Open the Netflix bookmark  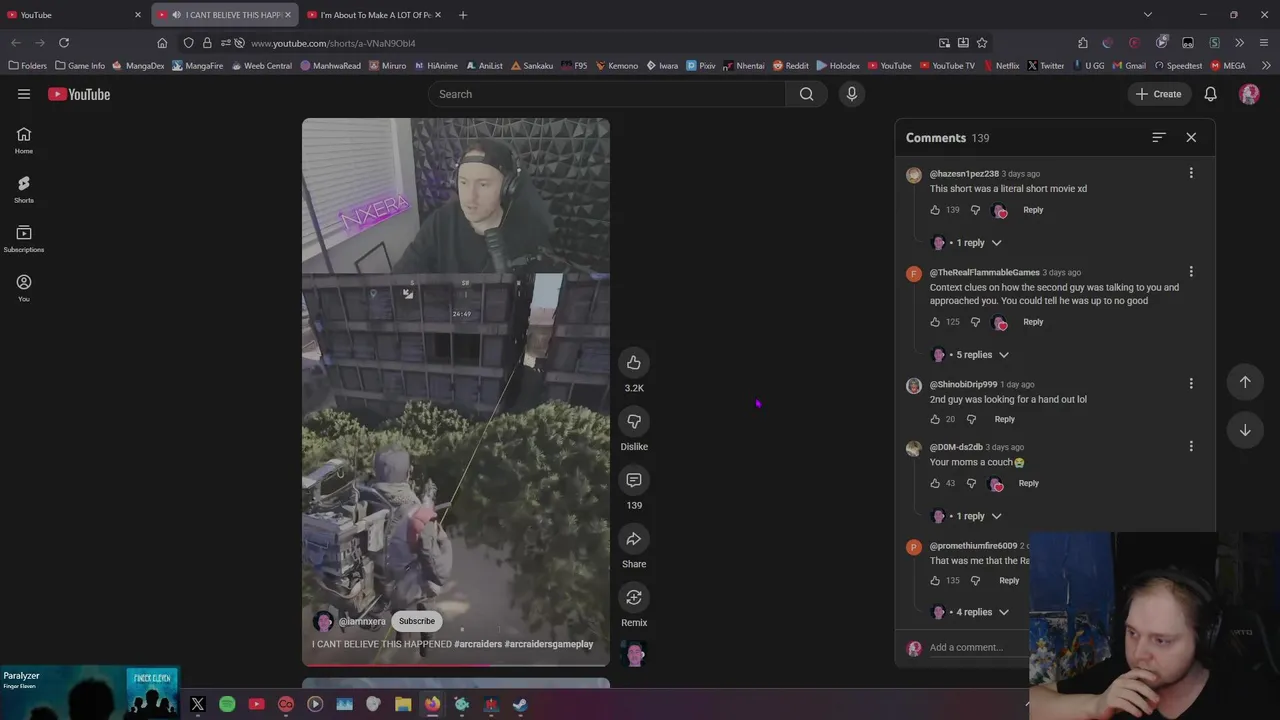coord(1001,66)
